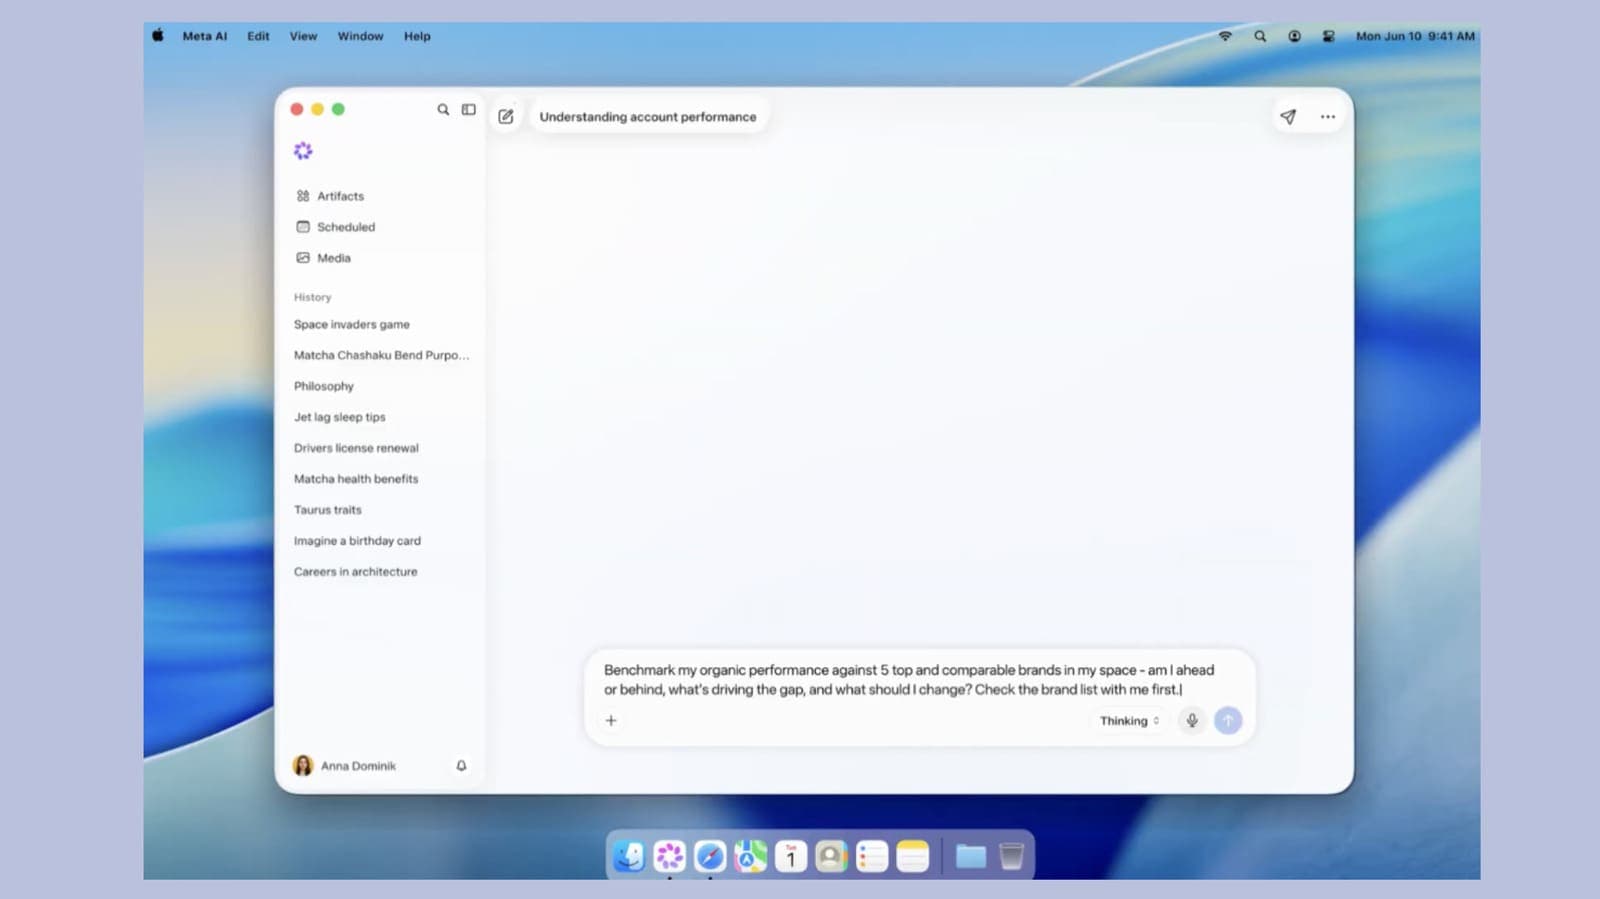Open the Space invaders game chat
Image resolution: width=1600 pixels, height=899 pixels.
pyautogui.click(x=352, y=325)
